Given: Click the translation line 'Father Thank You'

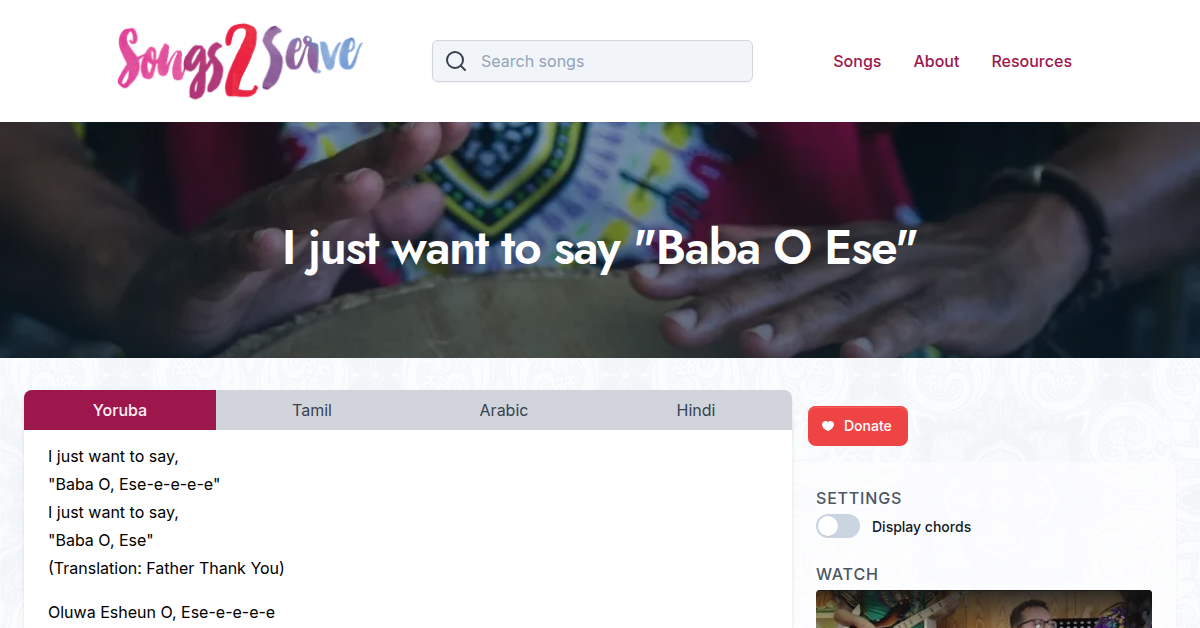Looking at the screenshot, I should pos(166,568).
